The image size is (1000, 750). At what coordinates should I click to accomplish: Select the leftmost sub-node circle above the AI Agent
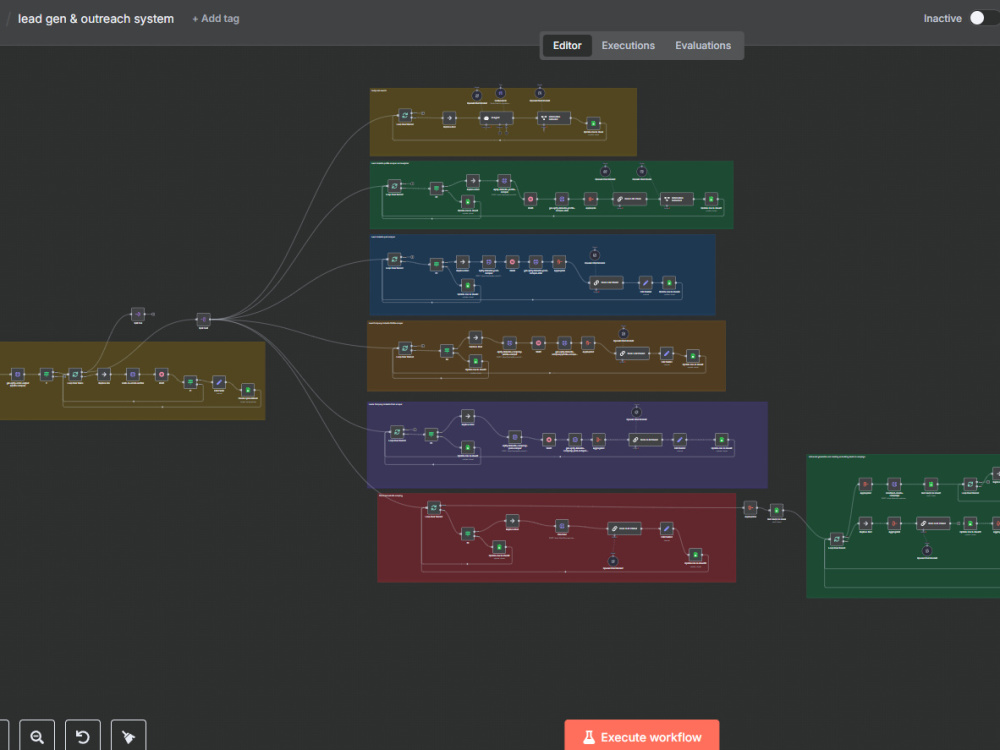476,96
